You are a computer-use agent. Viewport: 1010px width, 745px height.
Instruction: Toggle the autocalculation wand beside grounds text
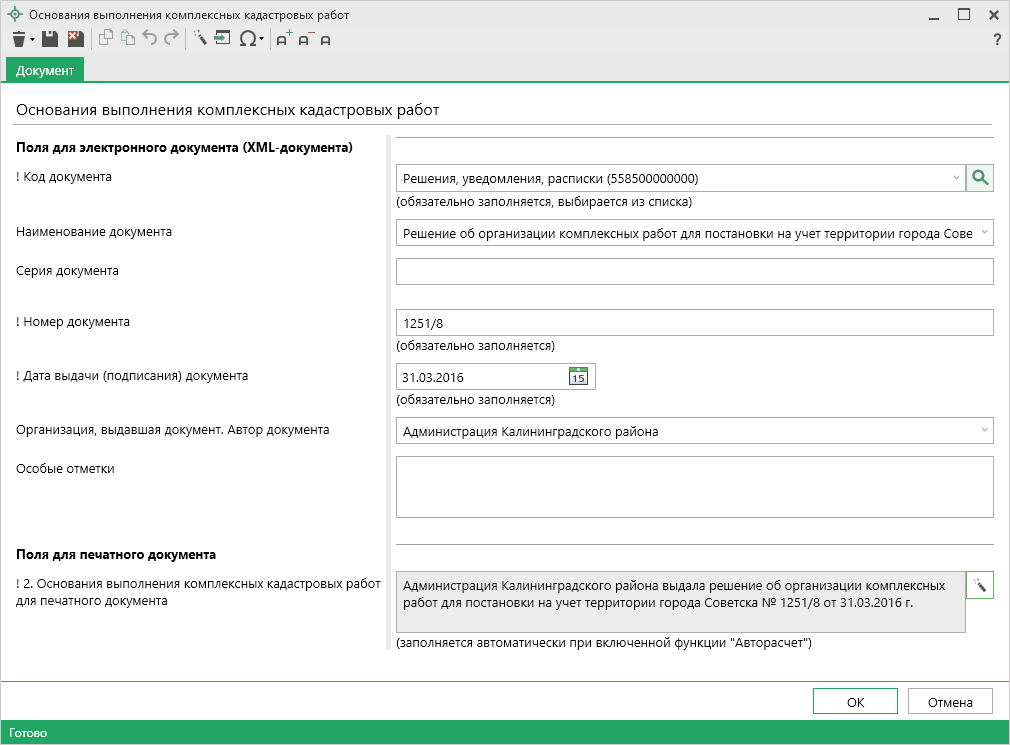click(x=980, y=585)
